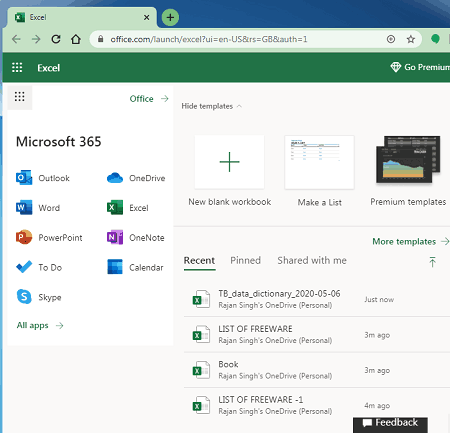Launch the Skype app icon
Viewport: 450px width, 433px height.
click(x=24, y=296)
